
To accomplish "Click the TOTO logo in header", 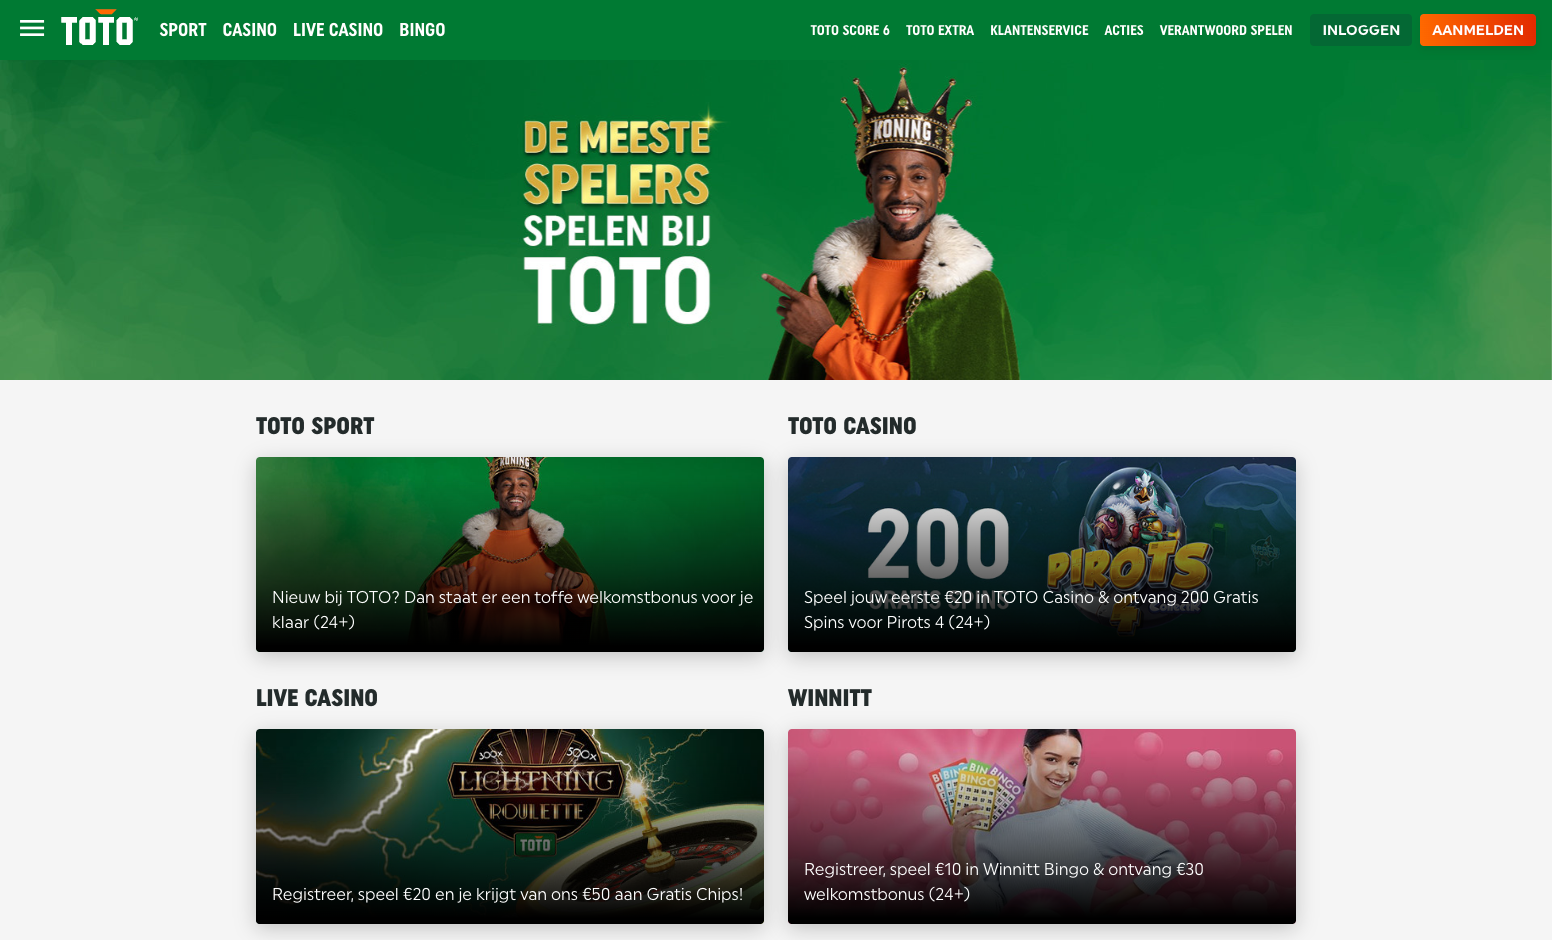I will pyautogui.click(x=98, y=29).
